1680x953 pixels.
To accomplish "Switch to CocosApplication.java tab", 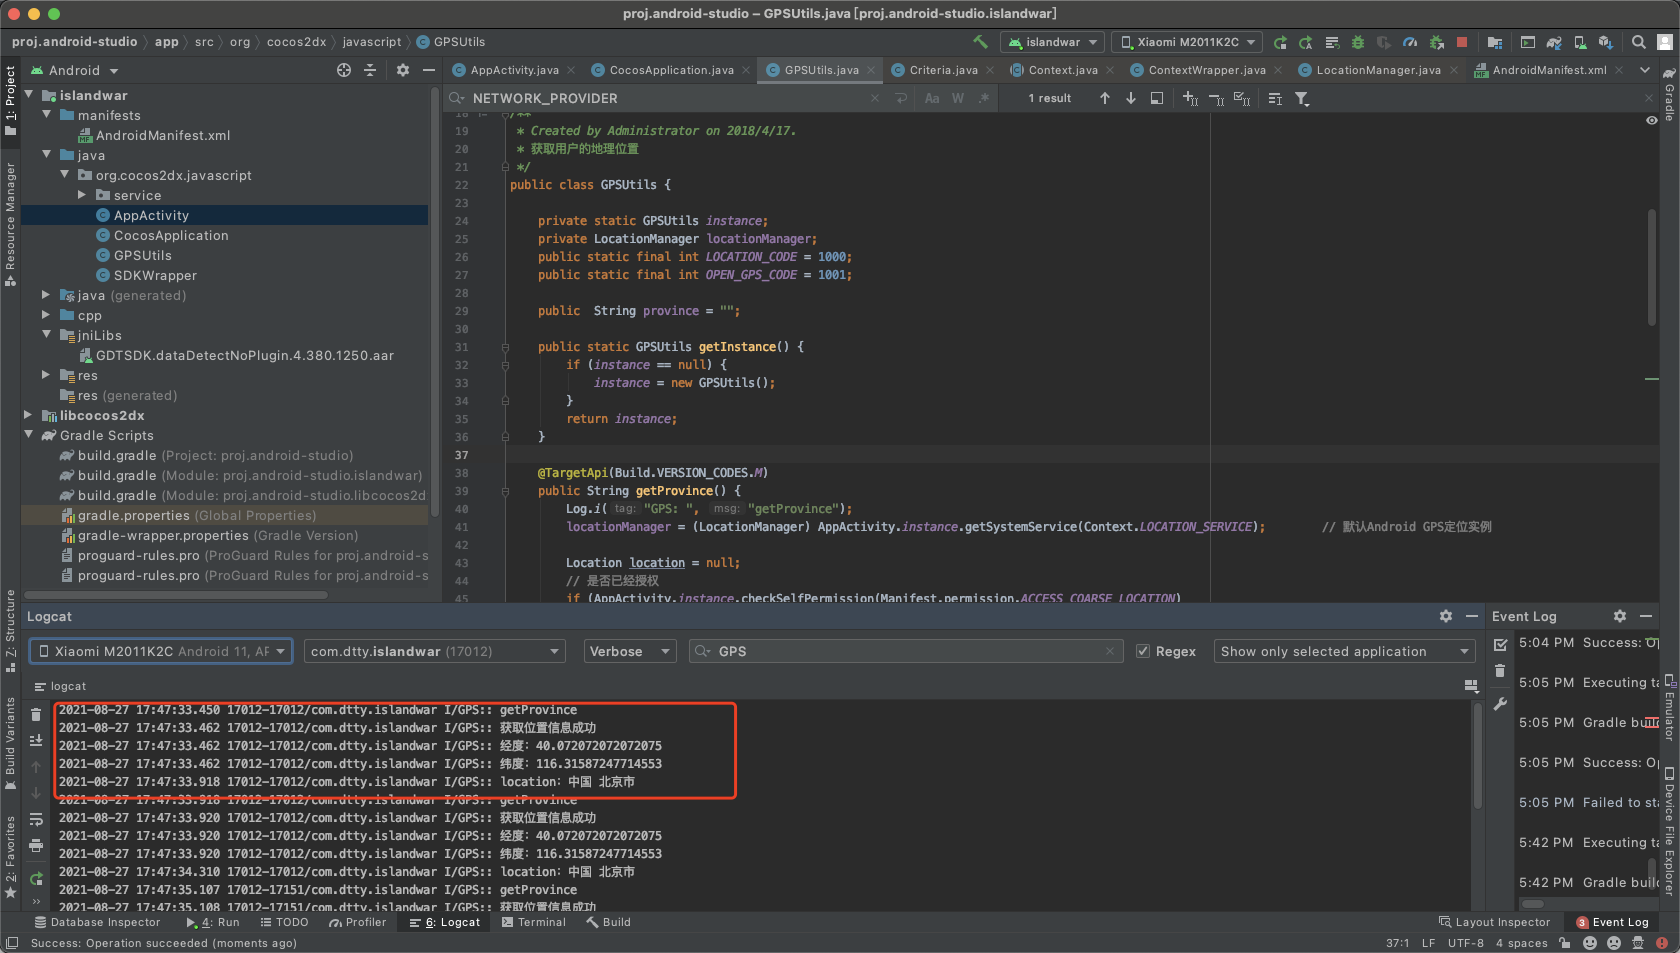I will (671, 70).
